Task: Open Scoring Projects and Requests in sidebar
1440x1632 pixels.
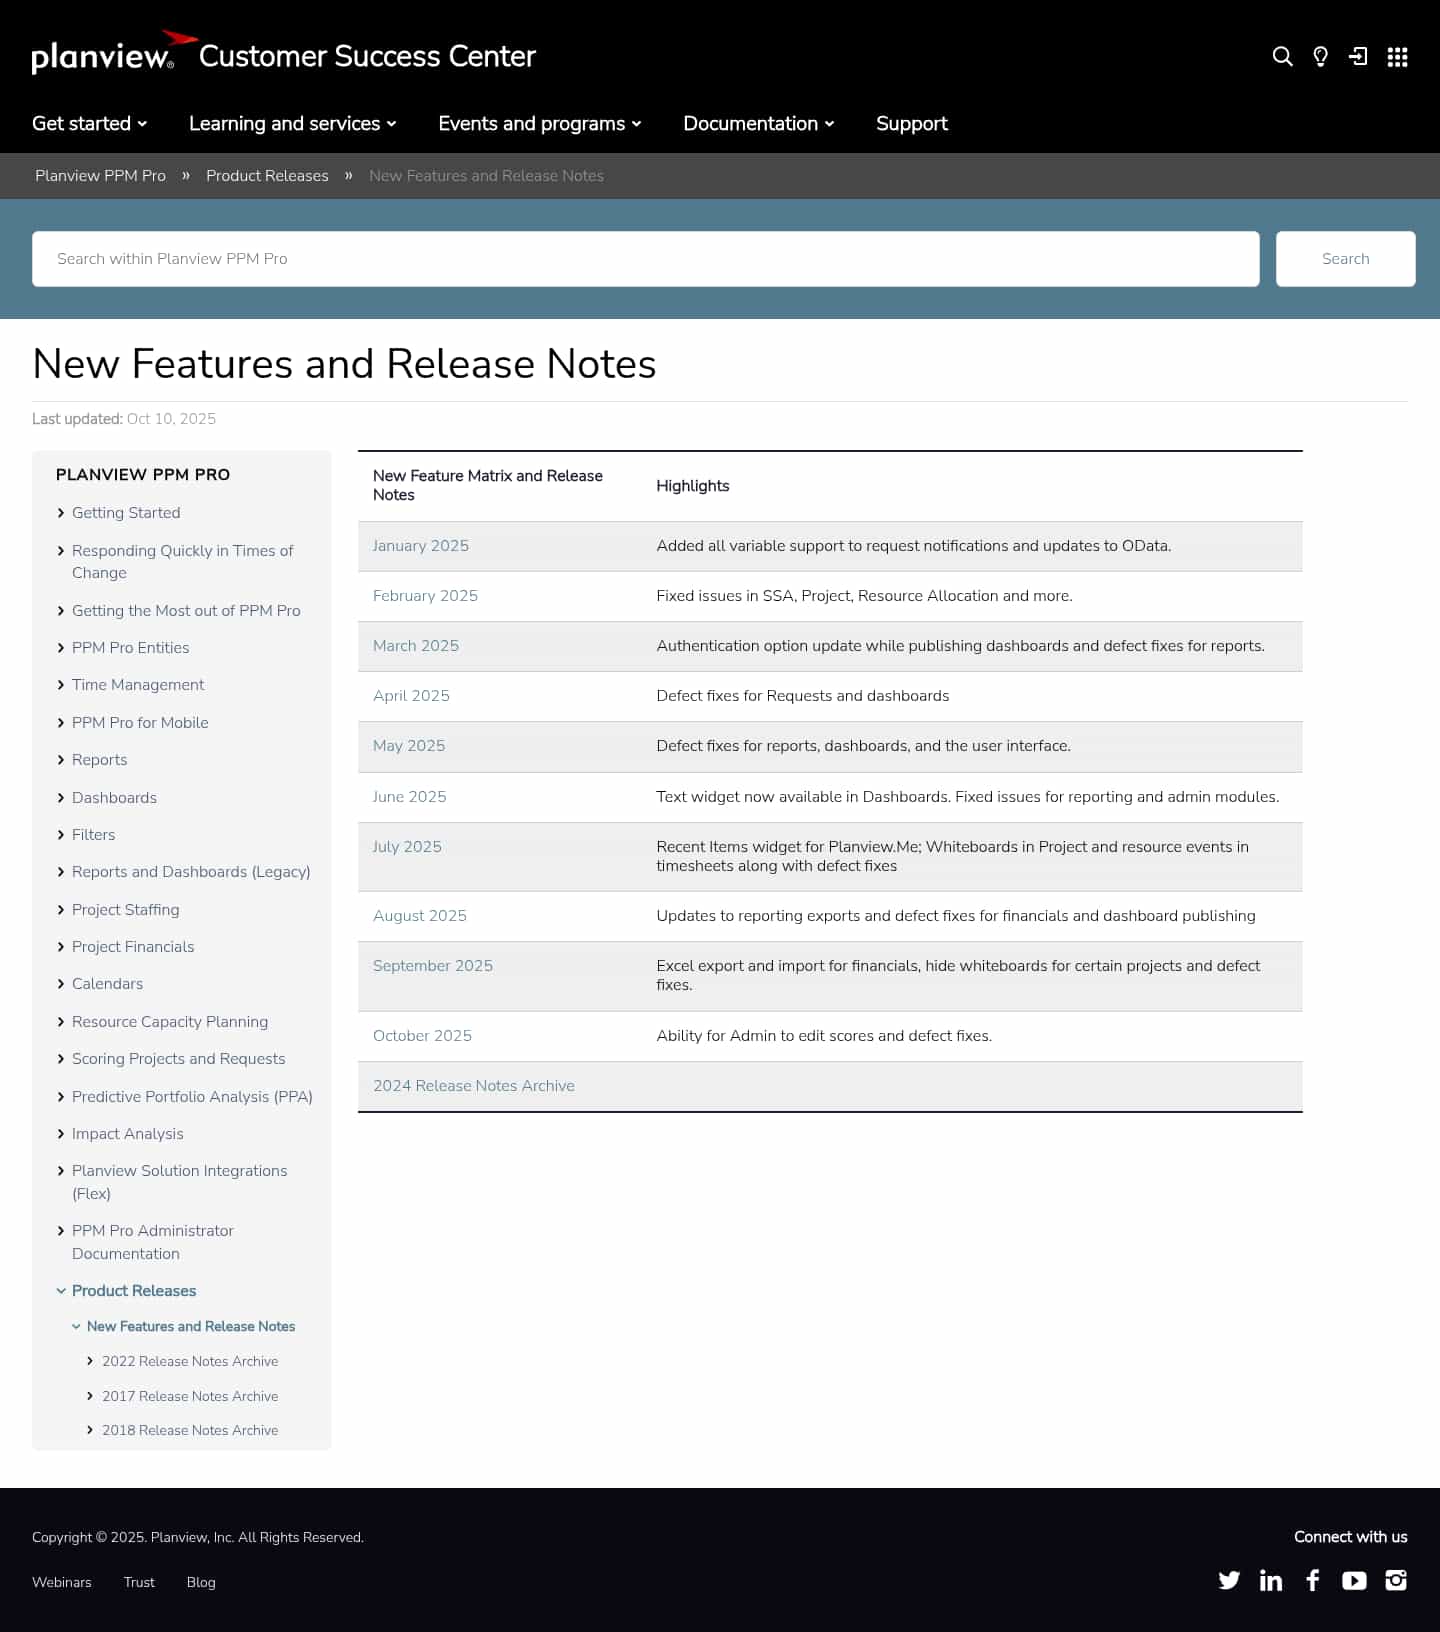Action: click(178, 1059)
